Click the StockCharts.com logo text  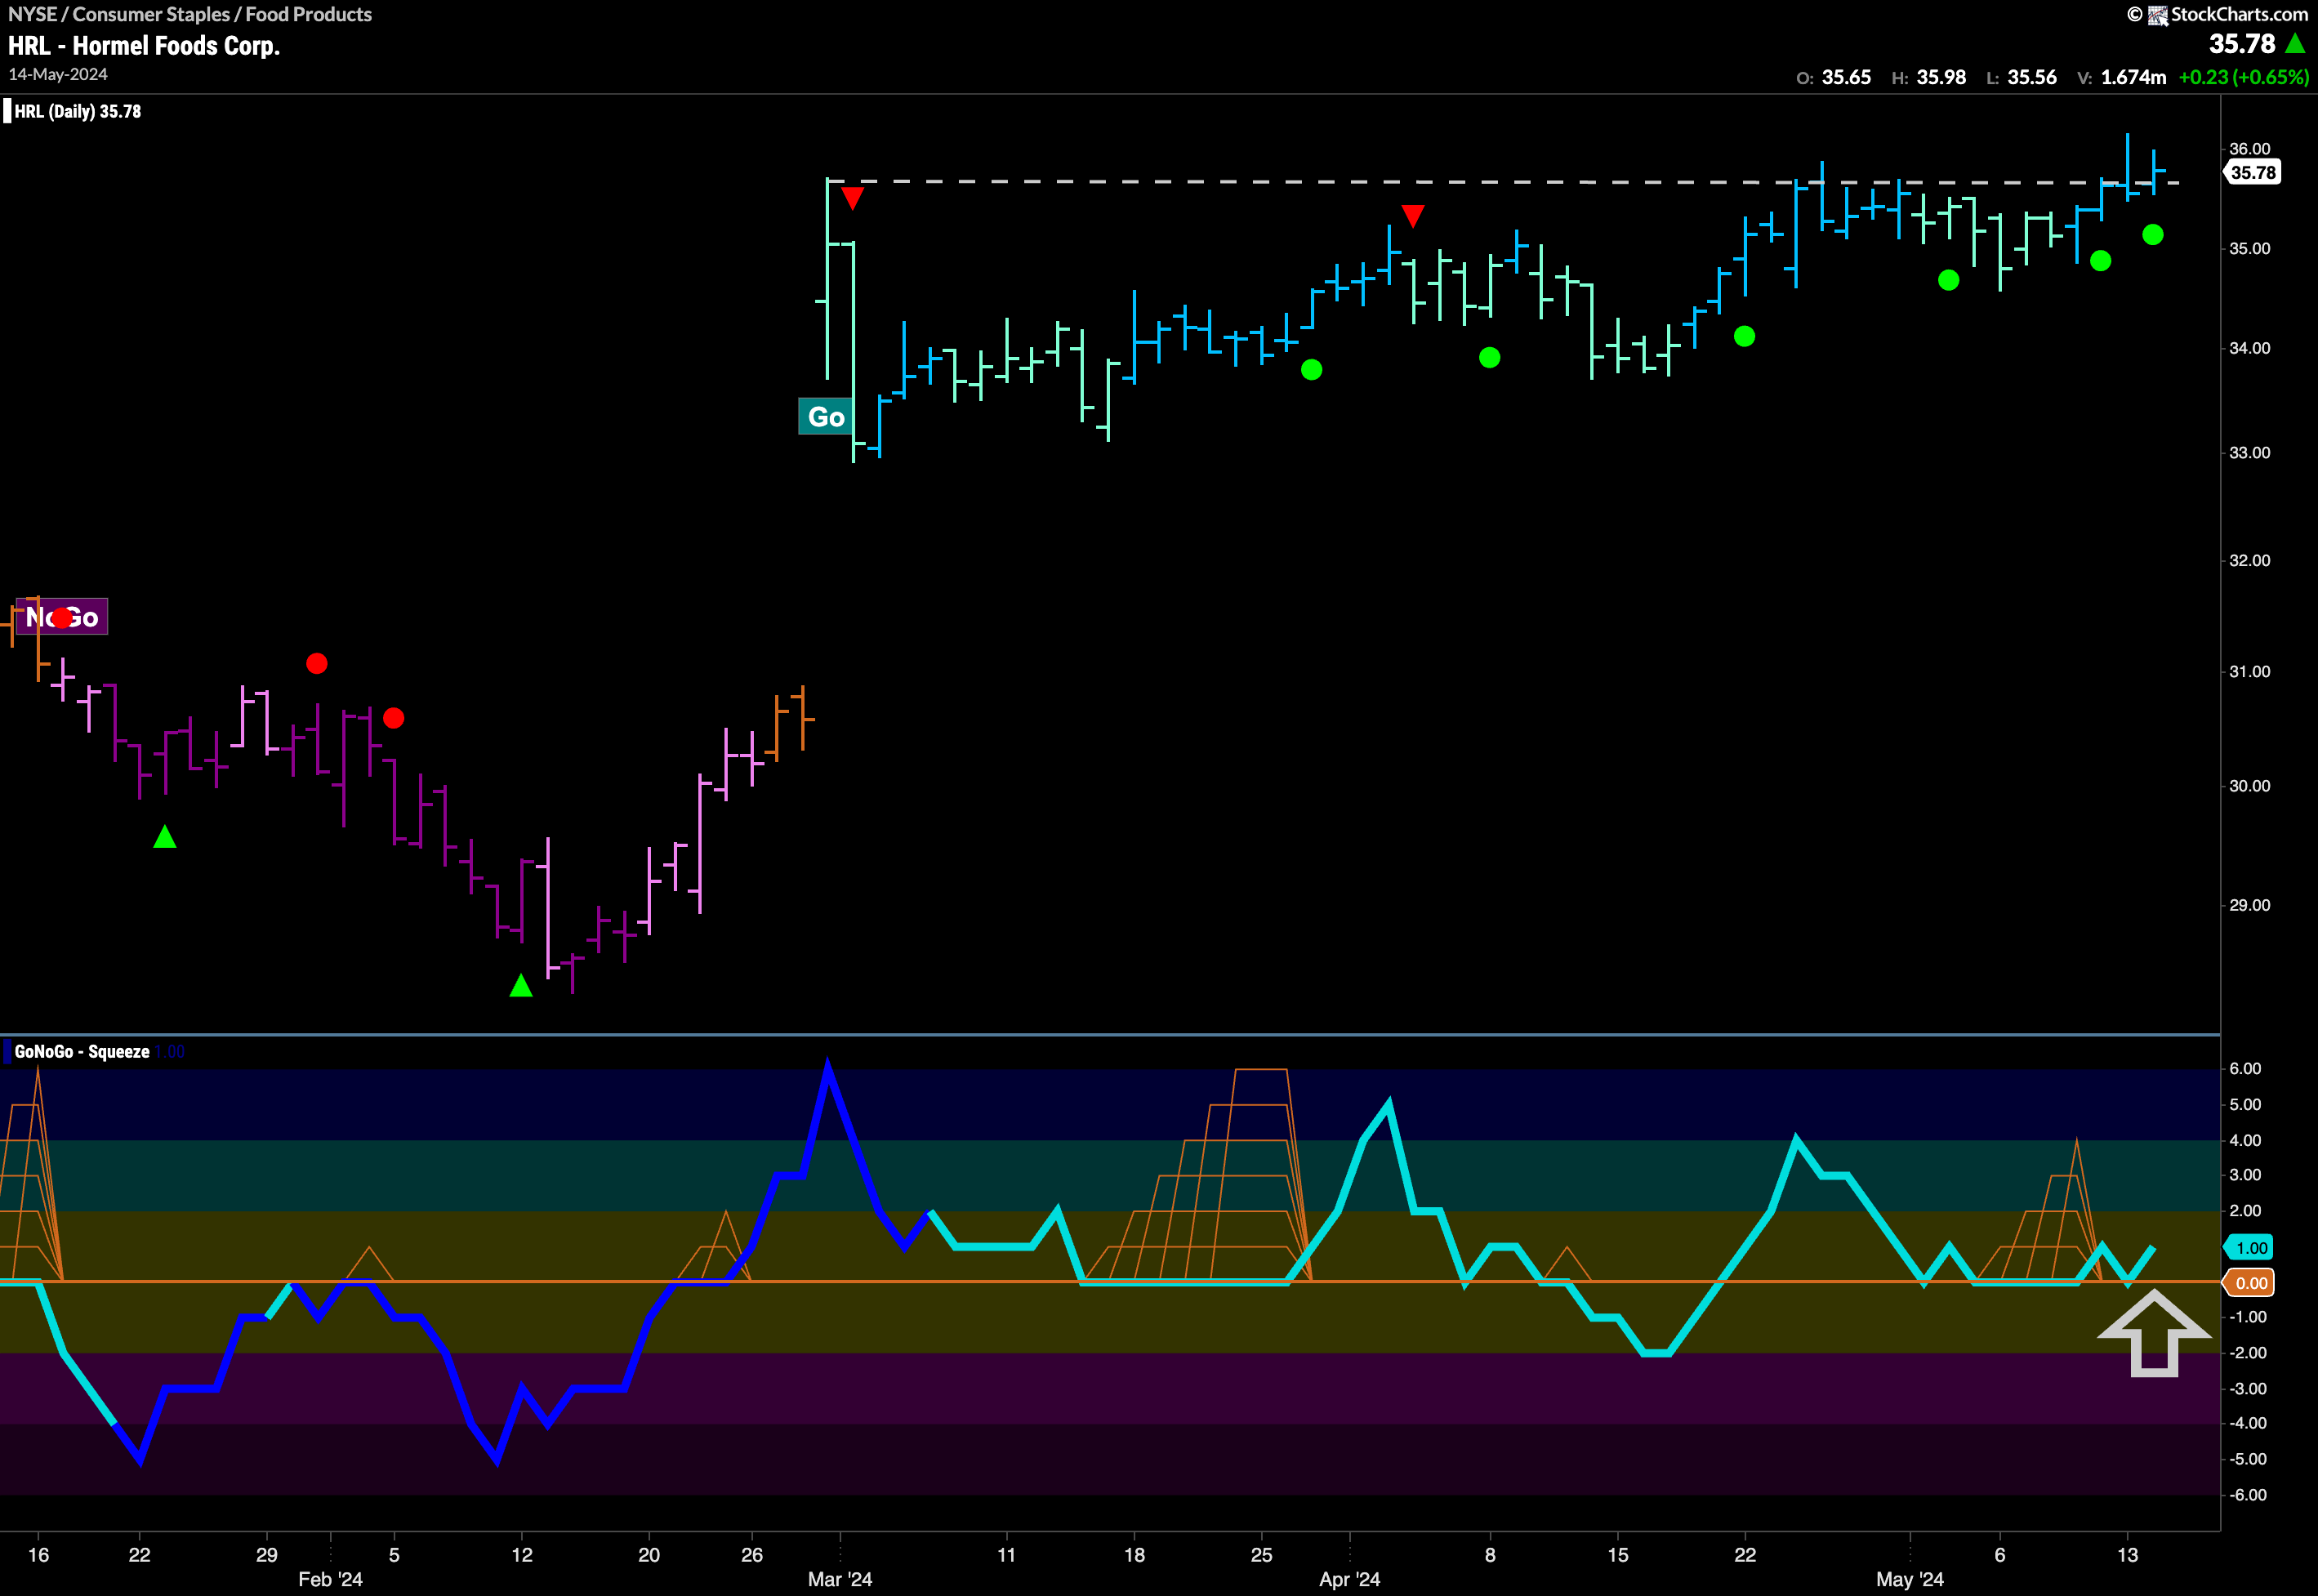click(2238, 14)
